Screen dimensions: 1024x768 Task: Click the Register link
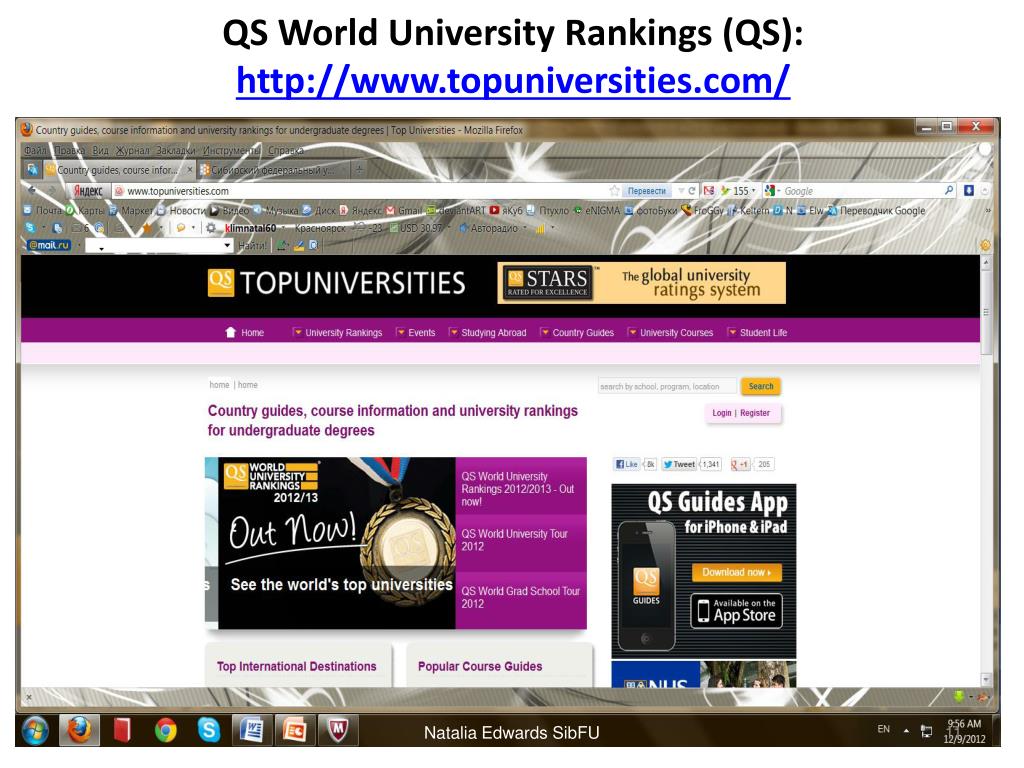click(755, 413)
